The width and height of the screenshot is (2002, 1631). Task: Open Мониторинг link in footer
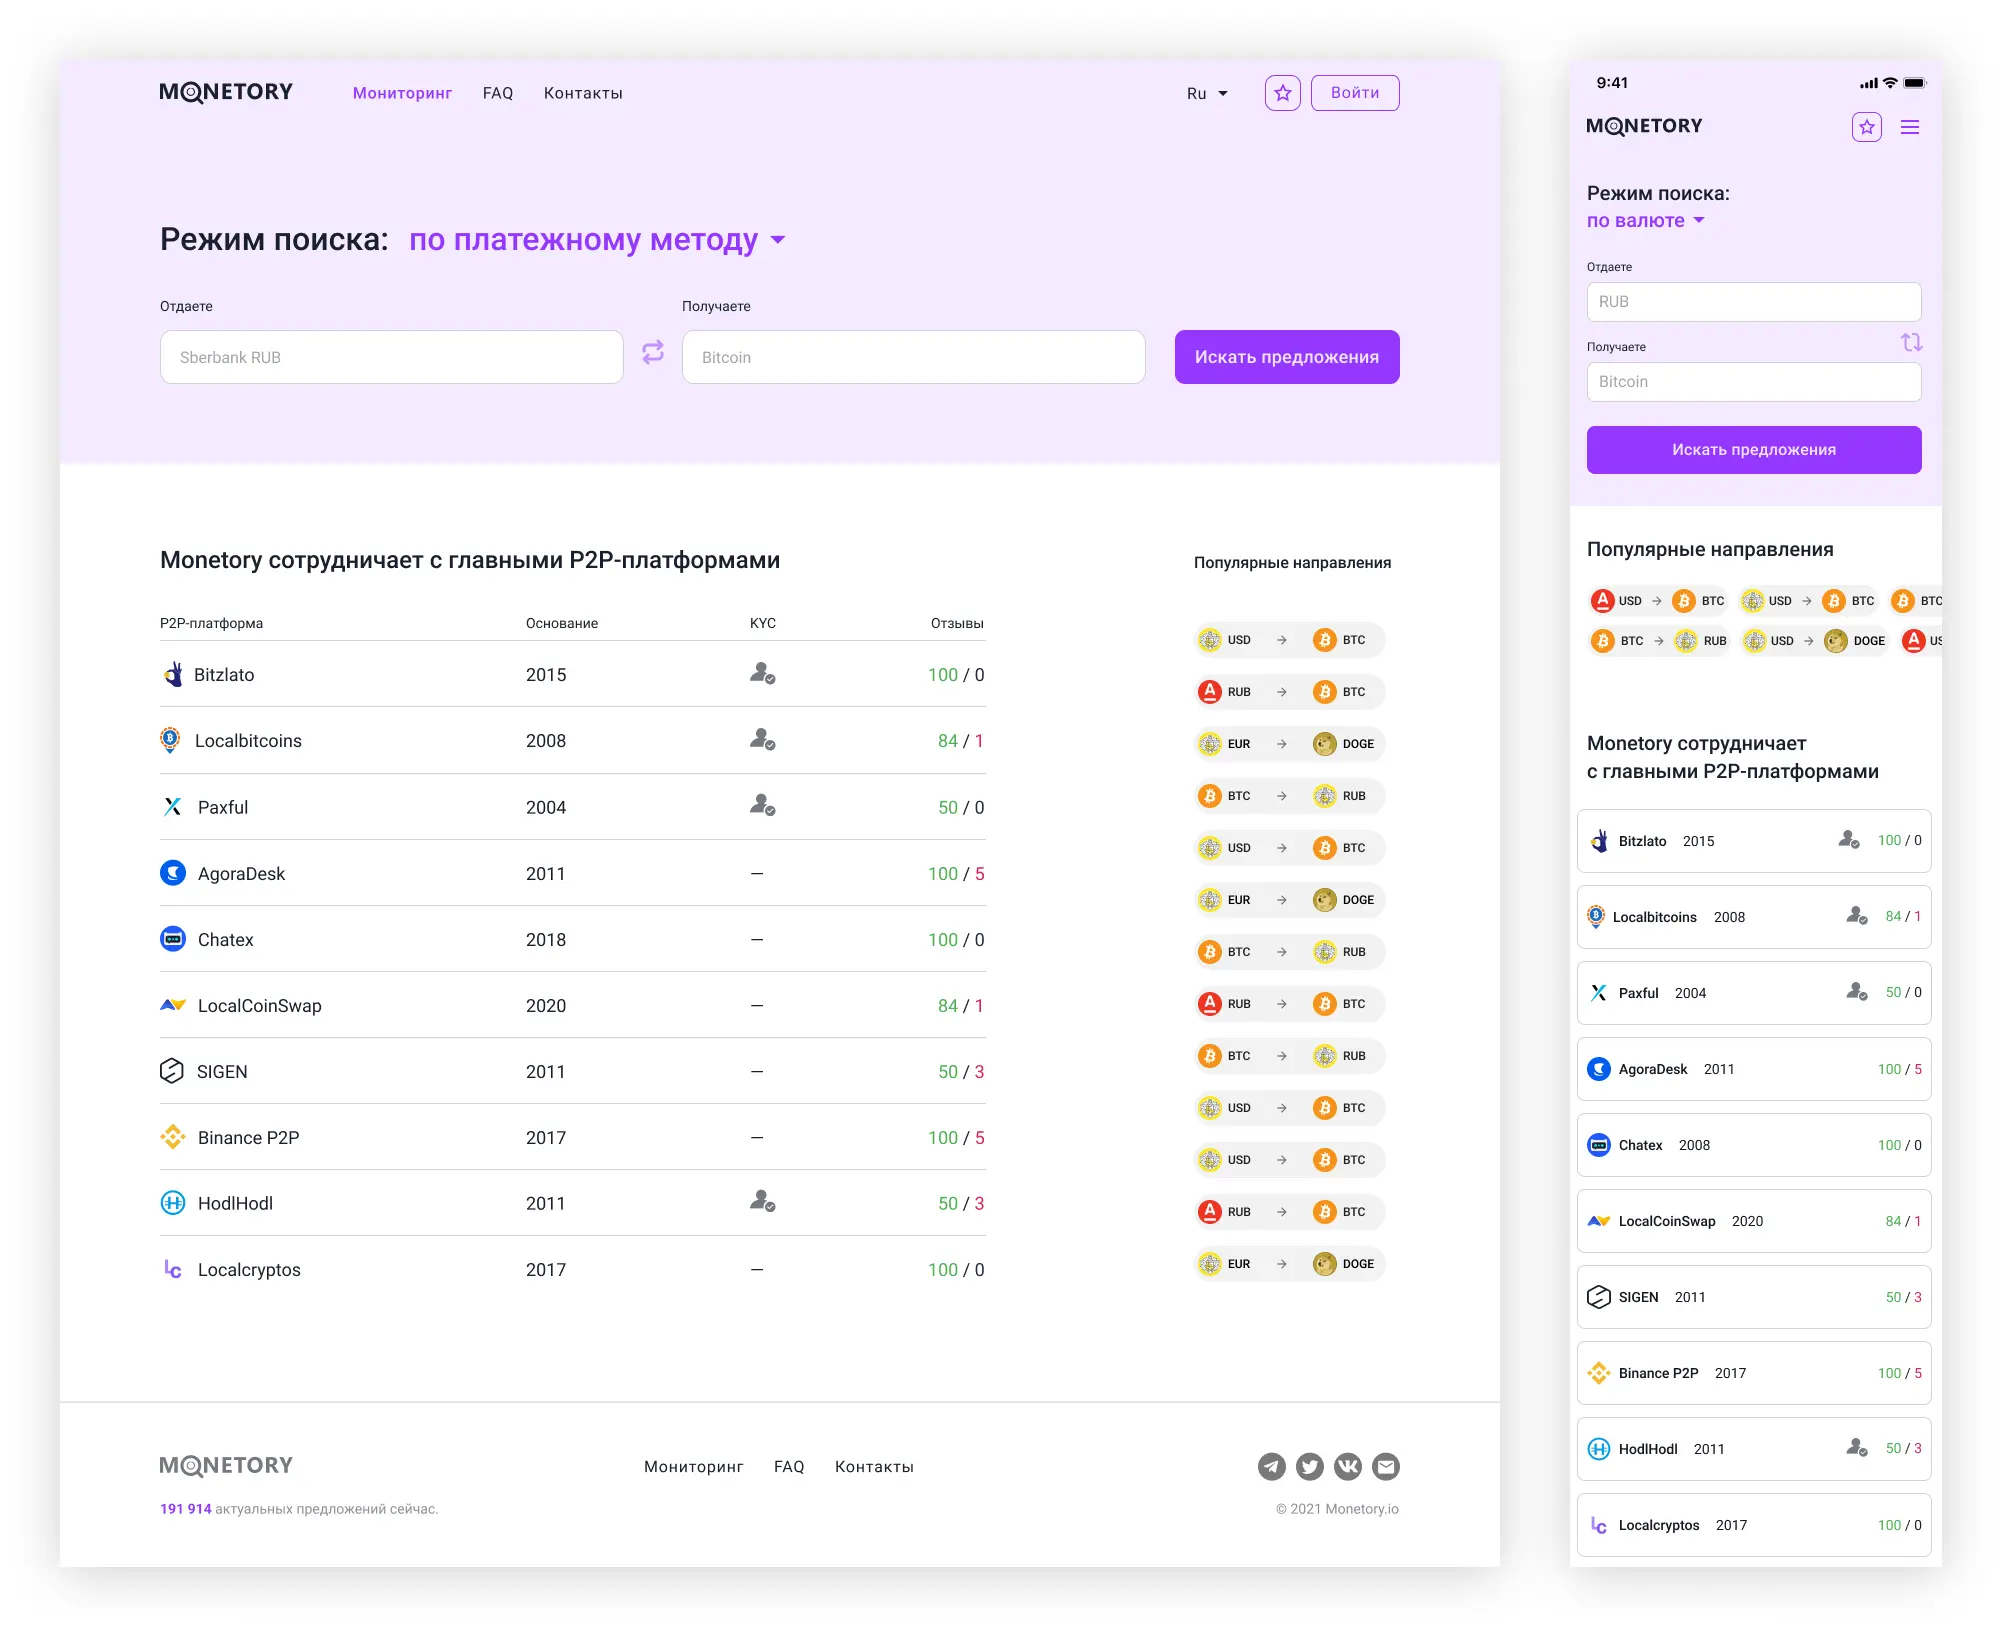[694, 1466]
